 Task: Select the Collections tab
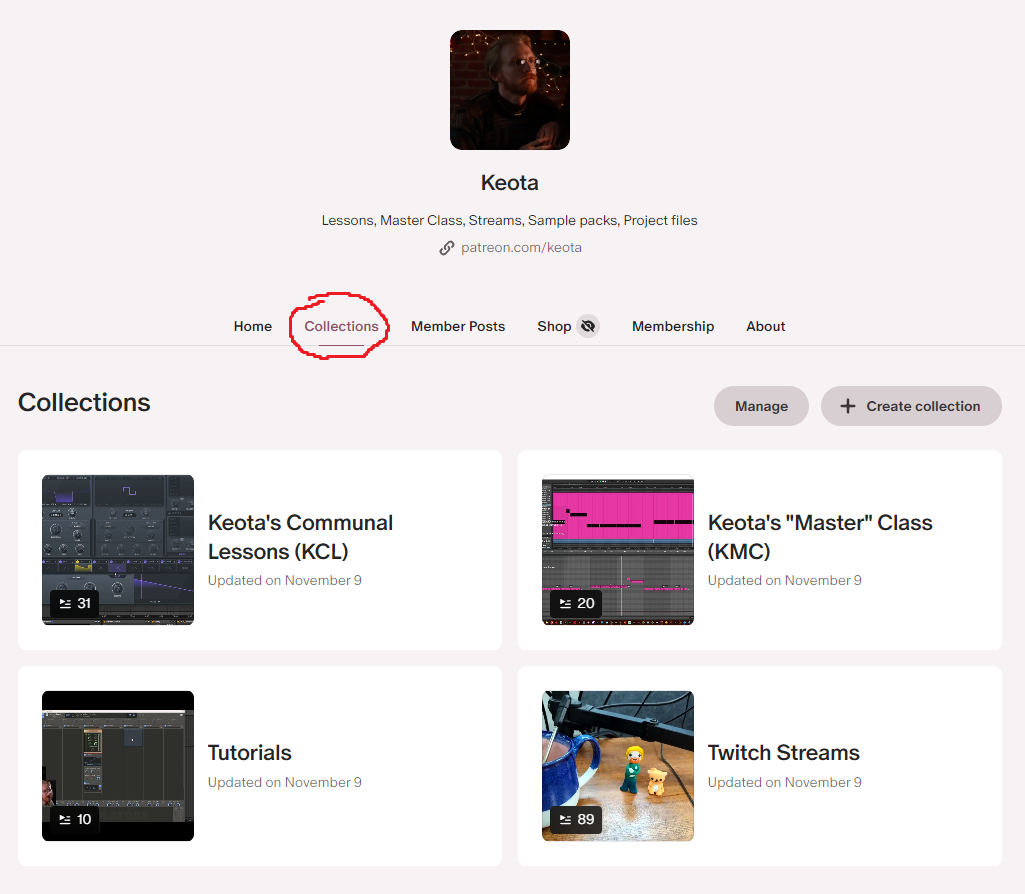click(x=341, y=326)
